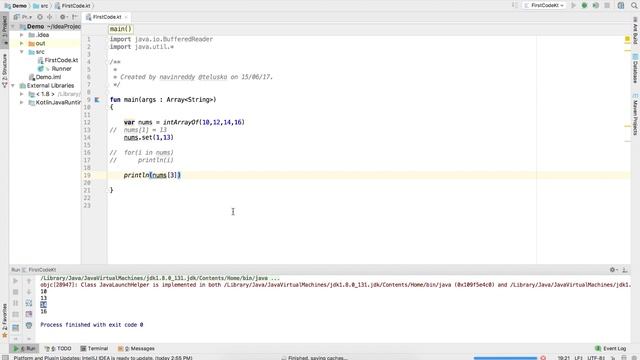Collapse the src folder
This screenshot has height=360, width=640.
22,52
